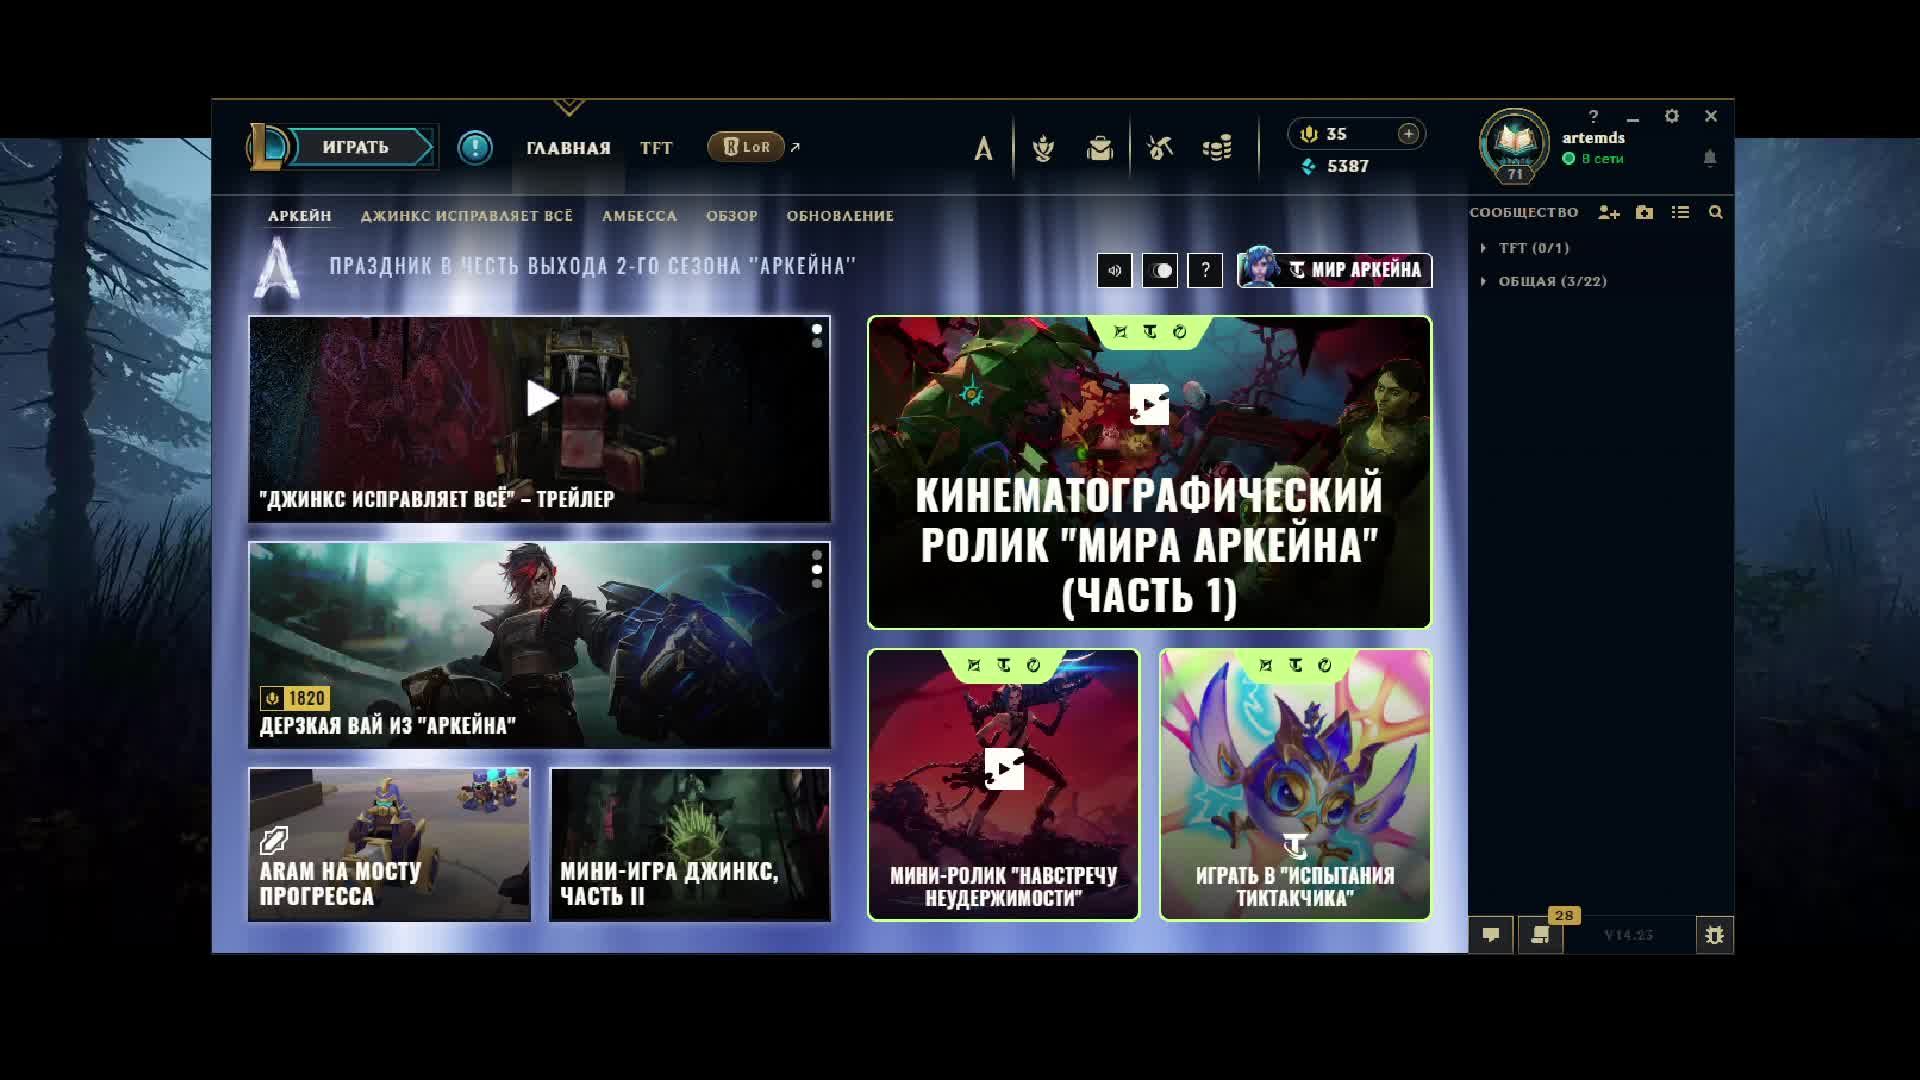
Task: Select middle slide dot on Vi skin card
Action: 817,569
